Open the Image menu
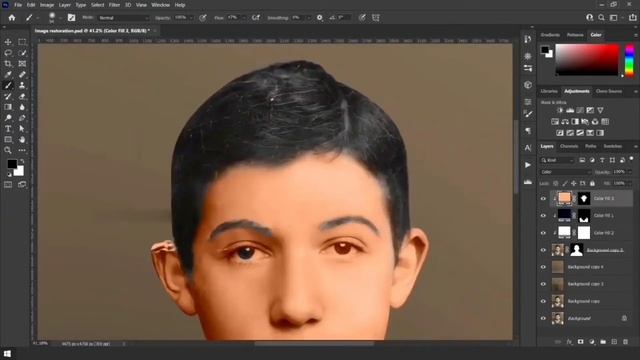The width and height of the screenshot is (640, 360). (47, 5)
